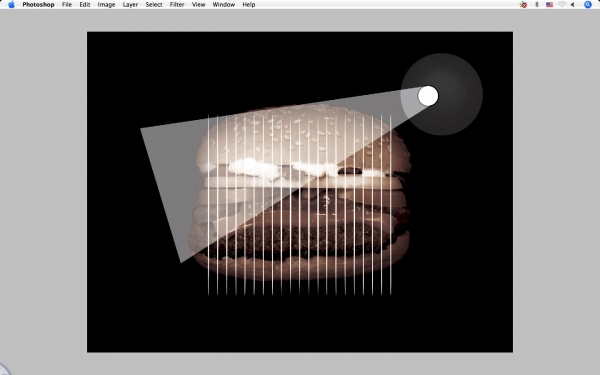The width and height of the screenshot is (600, 375).
Task: Open the Edit menu
Action: [x=85, y=5]
